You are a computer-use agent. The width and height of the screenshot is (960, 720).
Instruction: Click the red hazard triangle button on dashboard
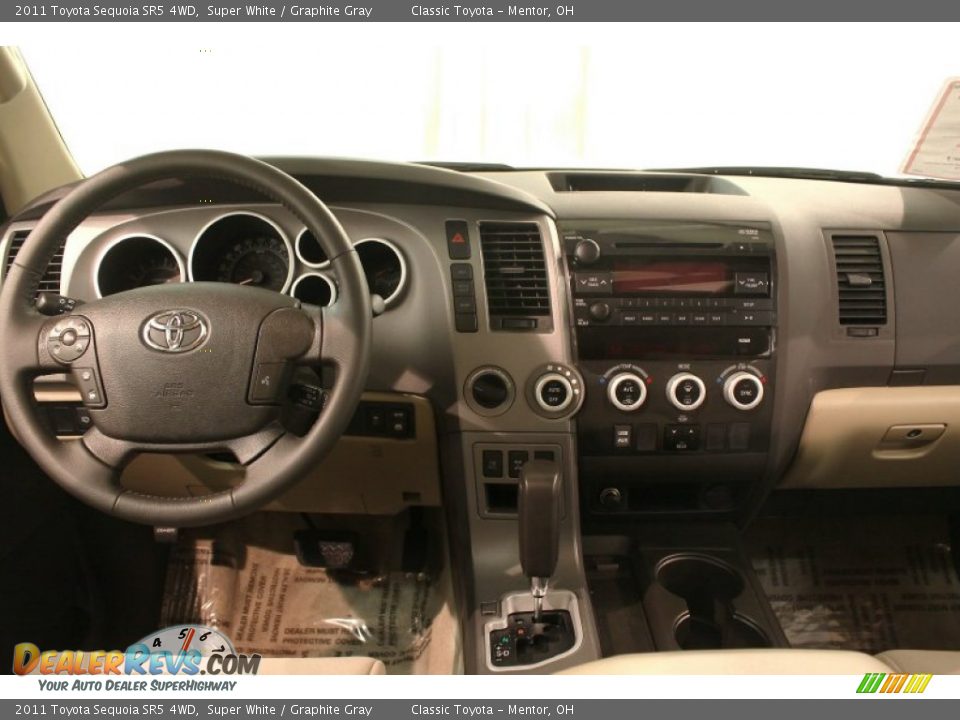[x=458, y=239]
